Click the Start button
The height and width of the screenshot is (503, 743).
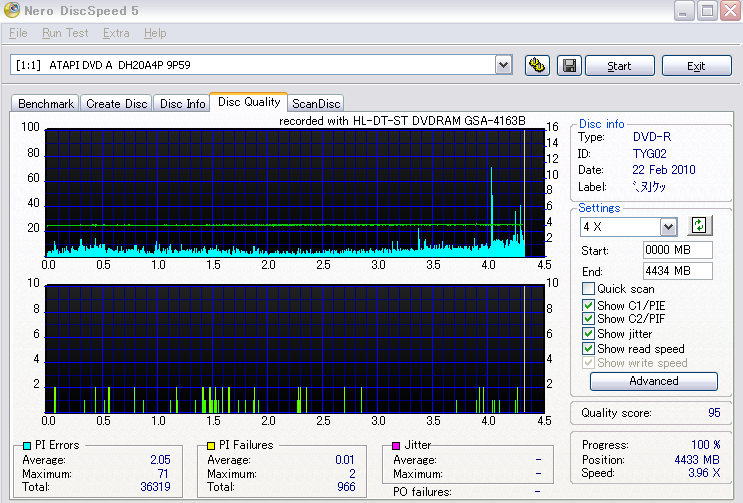(x=620, y=66)
